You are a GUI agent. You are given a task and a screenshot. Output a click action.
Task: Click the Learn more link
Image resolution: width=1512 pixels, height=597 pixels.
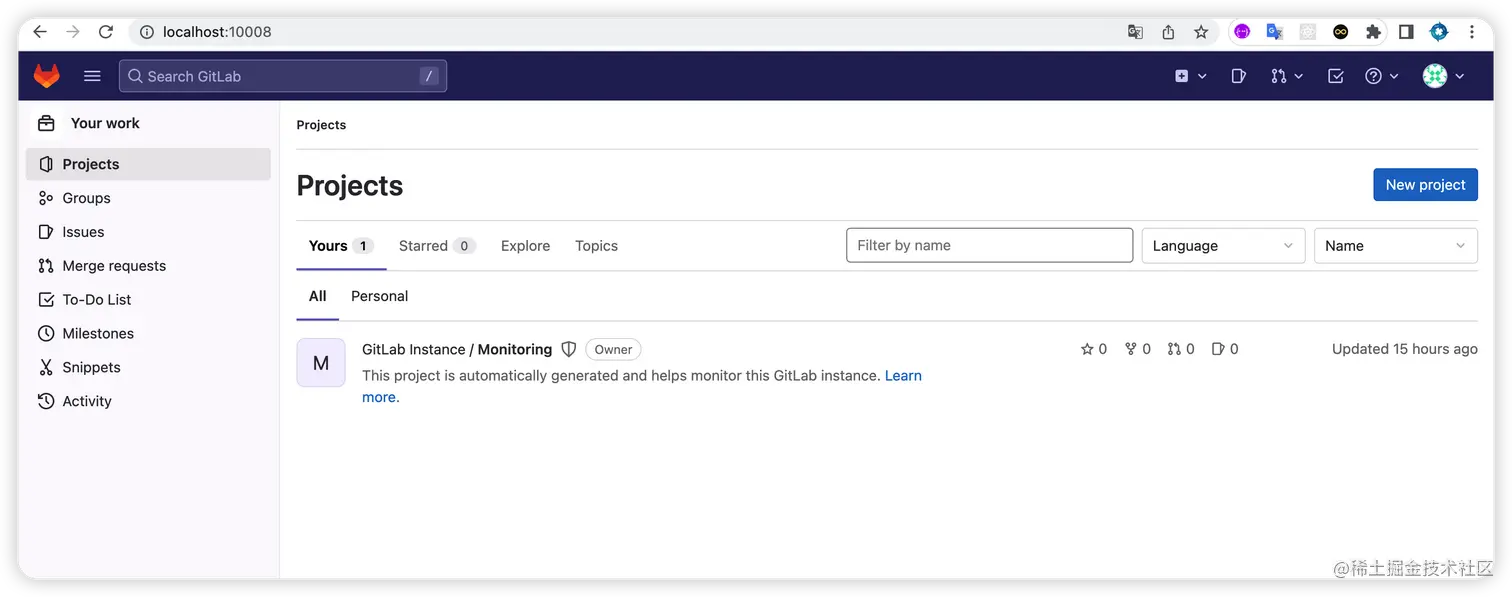coord(903,376)
